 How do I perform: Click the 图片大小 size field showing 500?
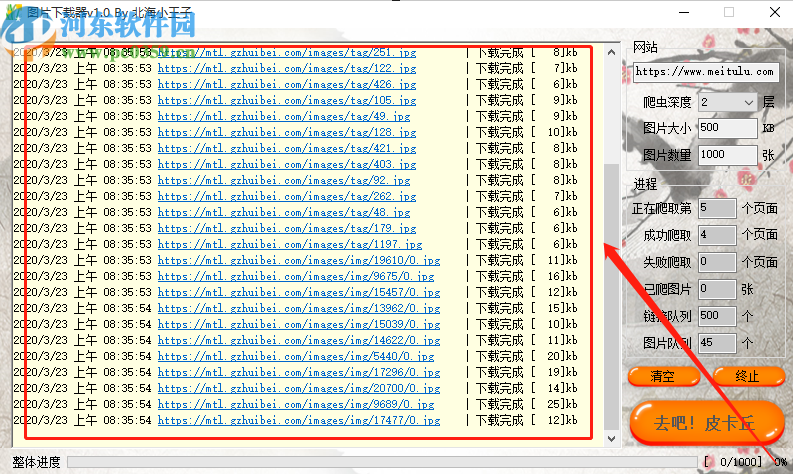coord(727,128)
